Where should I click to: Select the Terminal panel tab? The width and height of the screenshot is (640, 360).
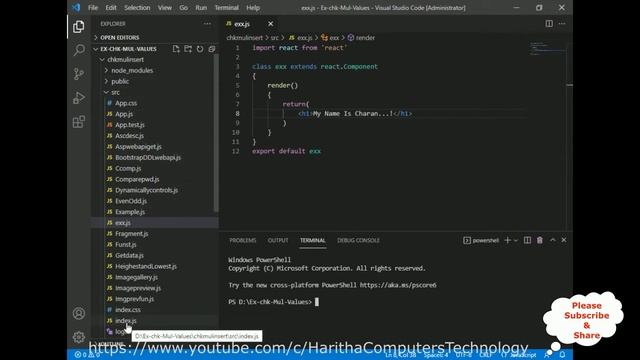click(313, 240)
